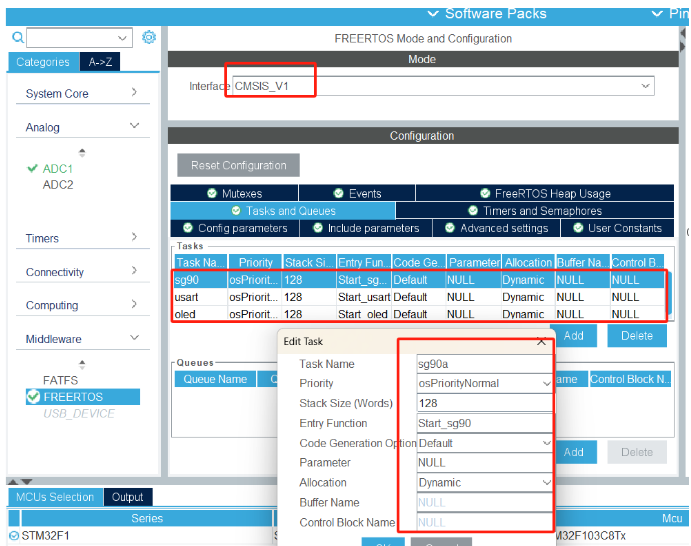Open the Timers and Semaphores tab
This screenshot has width=691, height=546.
point(535,211)
